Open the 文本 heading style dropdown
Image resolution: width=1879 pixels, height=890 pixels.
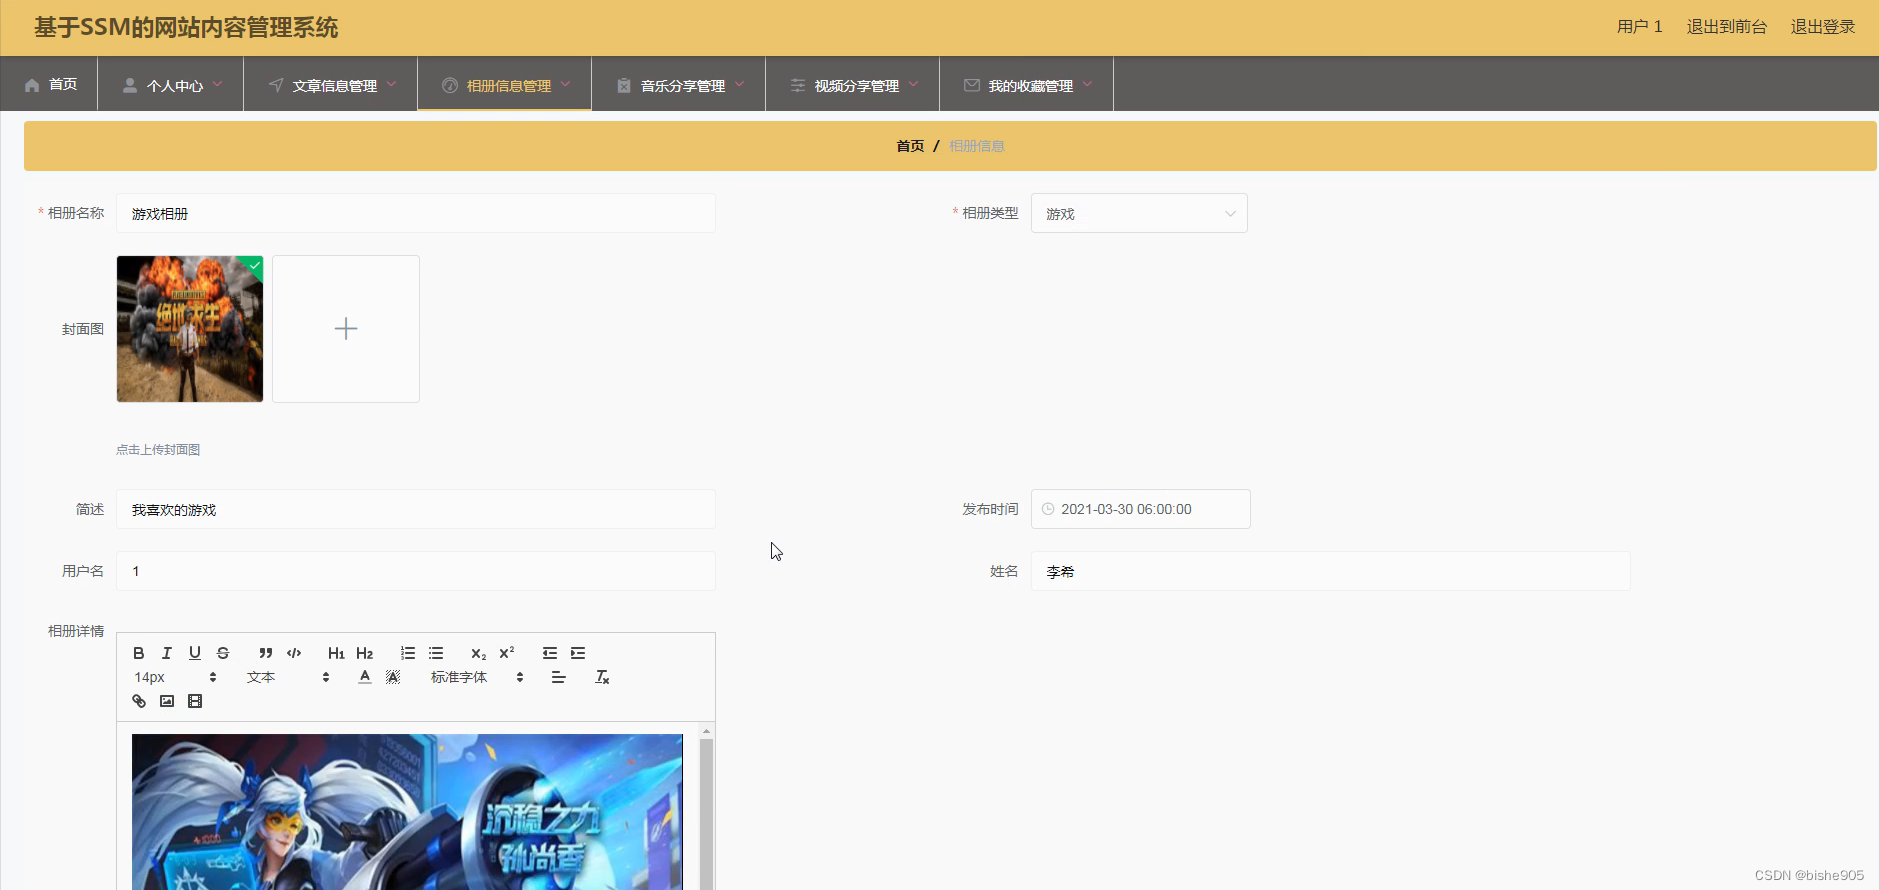coord(288,677)
